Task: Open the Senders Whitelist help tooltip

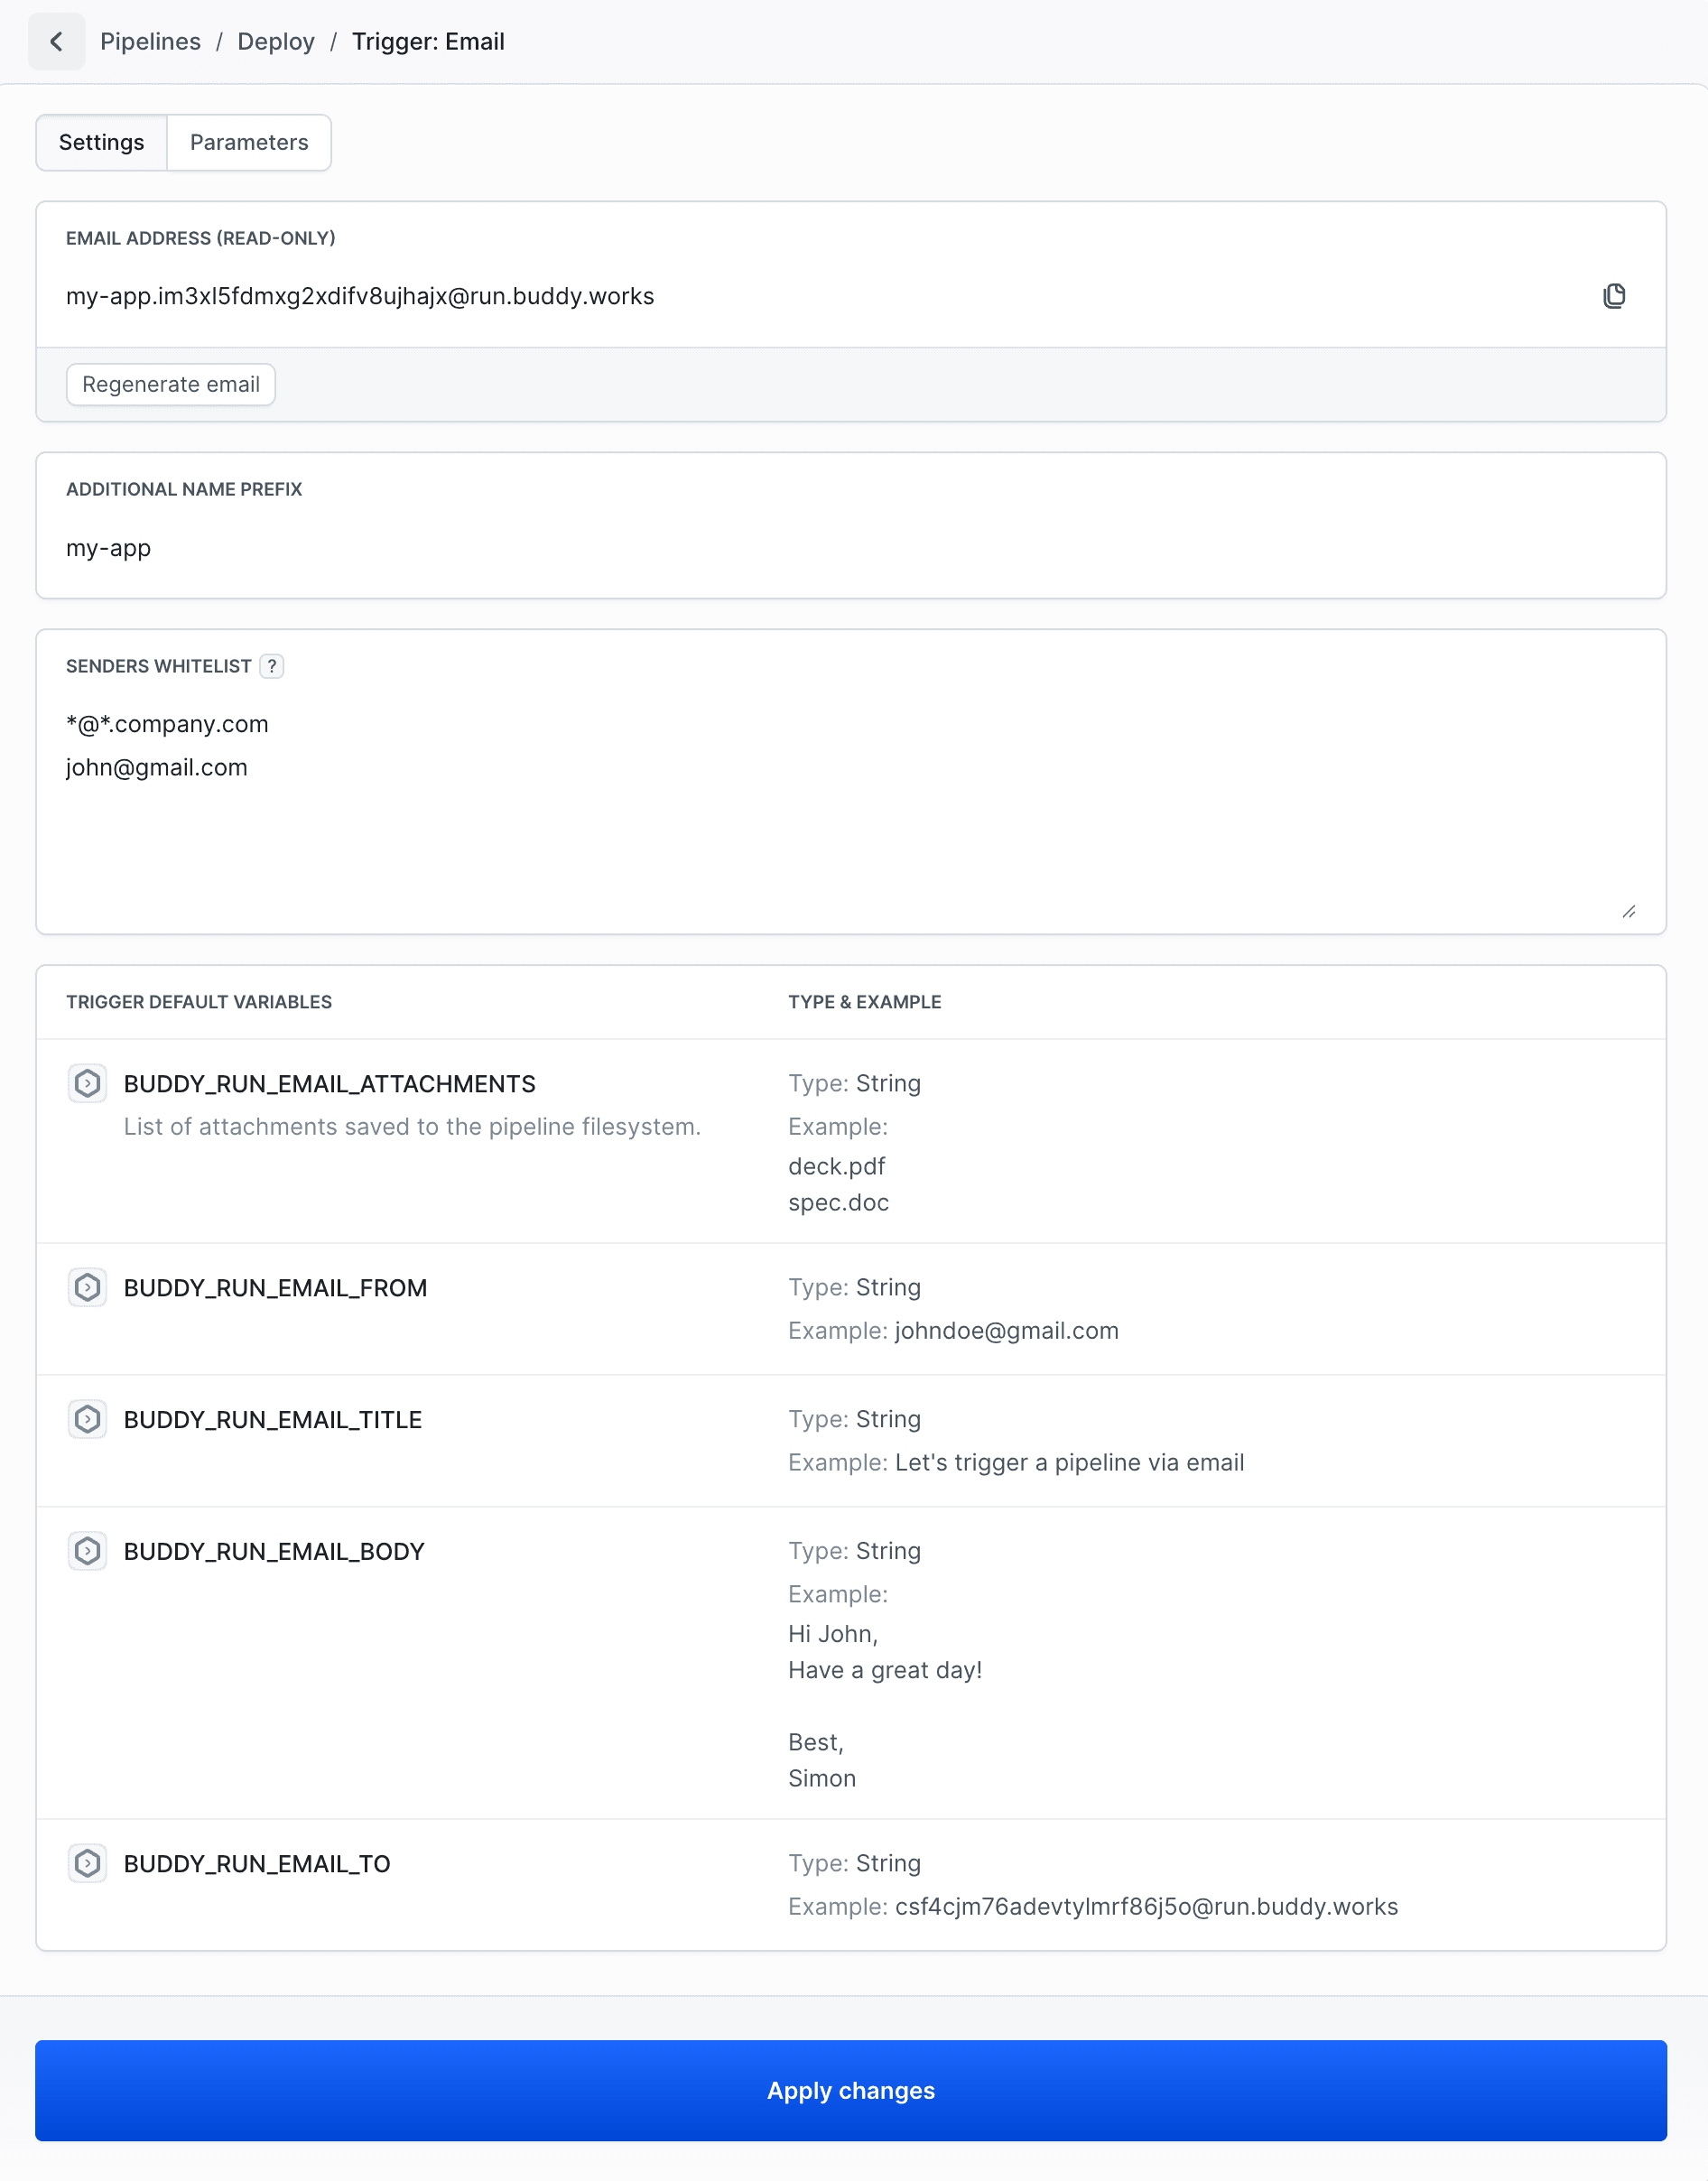Action: pos(272,666)
